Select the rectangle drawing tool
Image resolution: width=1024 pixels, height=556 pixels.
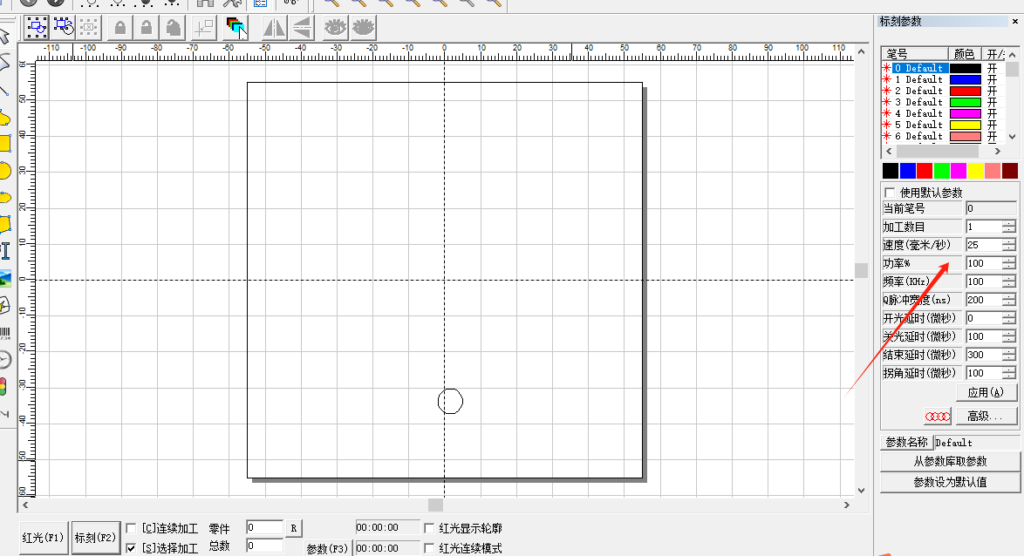[4, 144]
